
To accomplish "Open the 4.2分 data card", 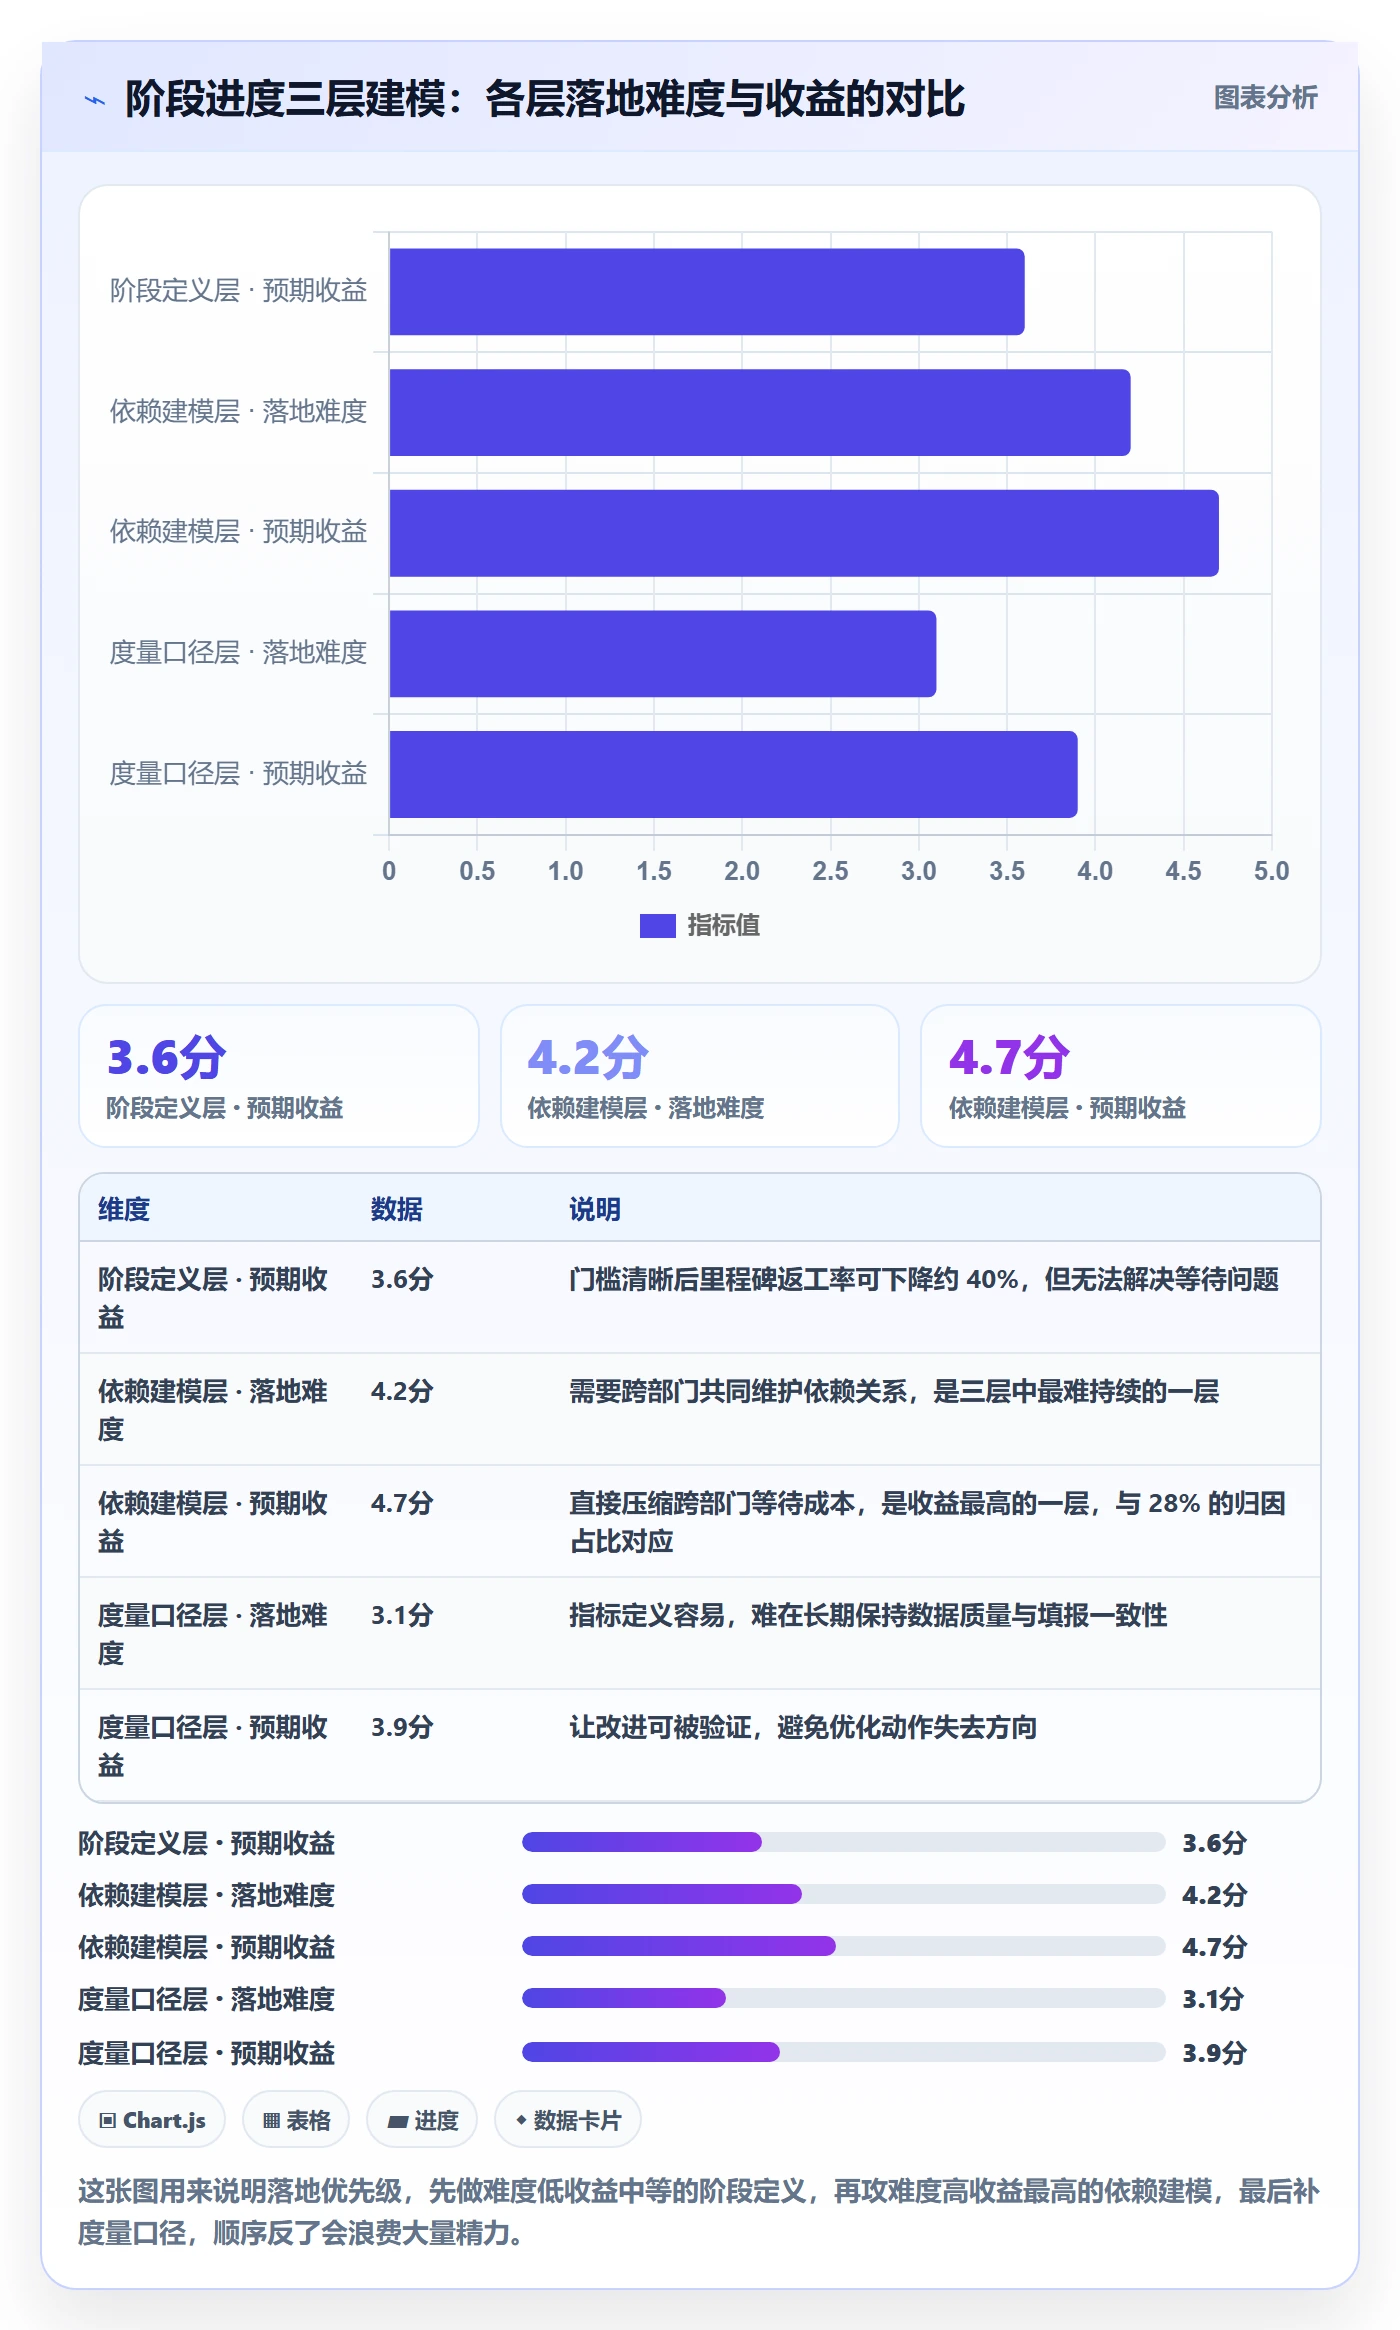I will coord(699,1076).
